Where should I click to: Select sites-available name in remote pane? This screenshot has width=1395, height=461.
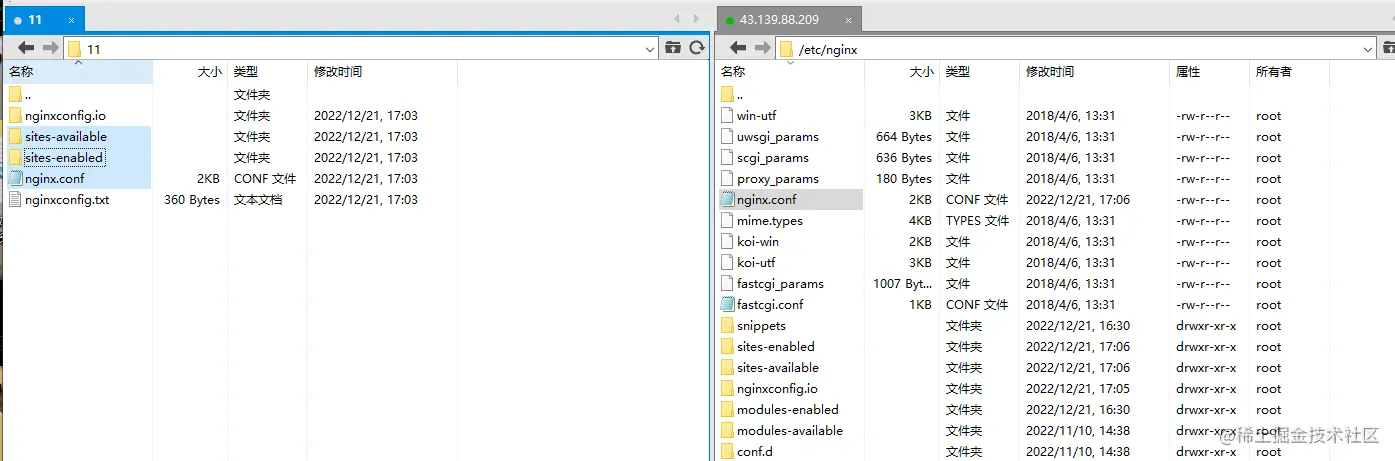[778, 368]
